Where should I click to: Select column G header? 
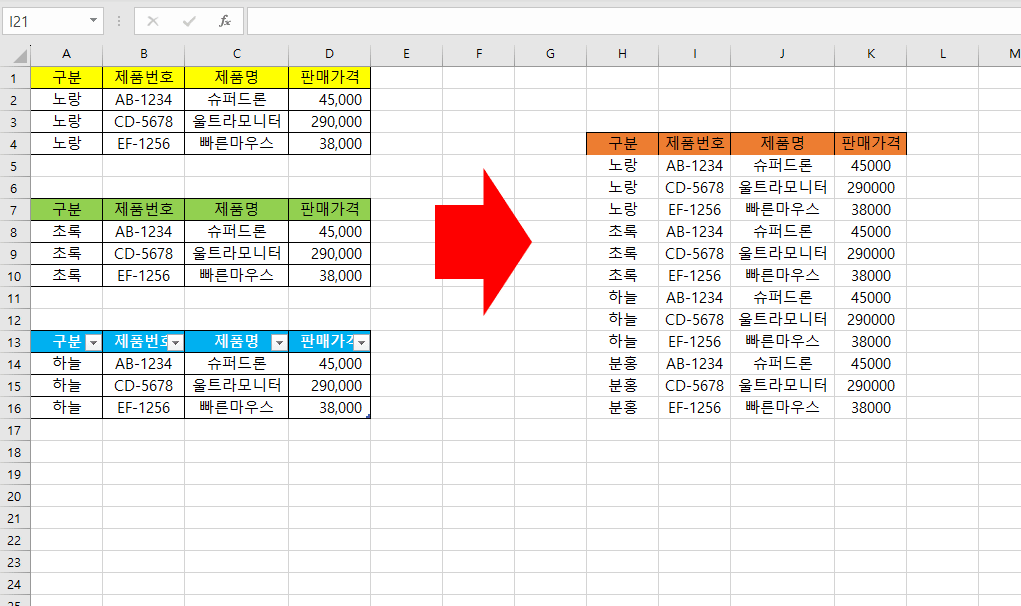[x=550, y=54]
